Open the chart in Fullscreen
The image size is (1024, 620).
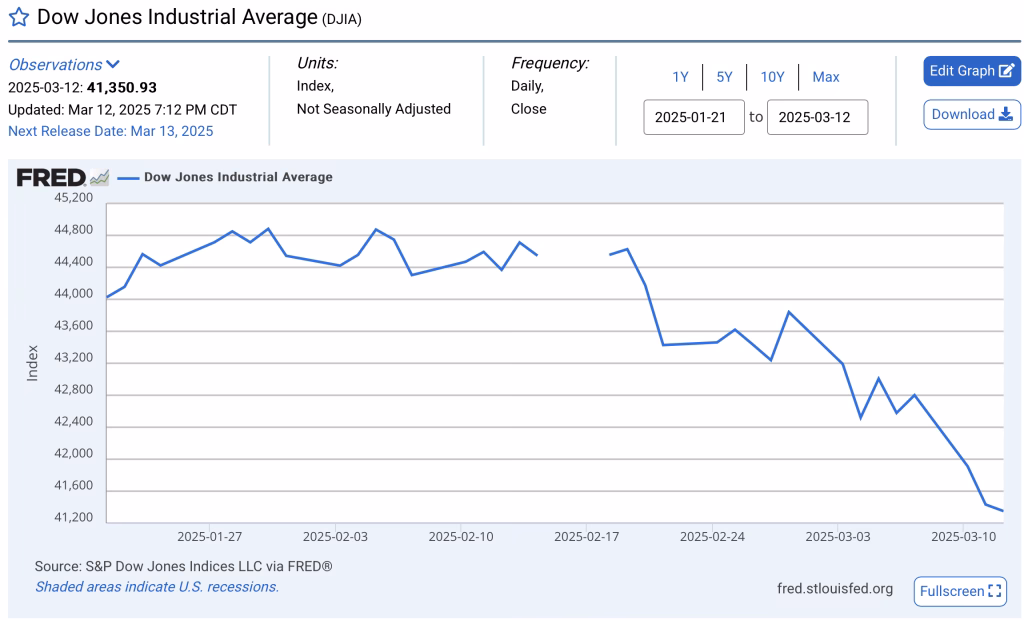click(x=960, y=591)
